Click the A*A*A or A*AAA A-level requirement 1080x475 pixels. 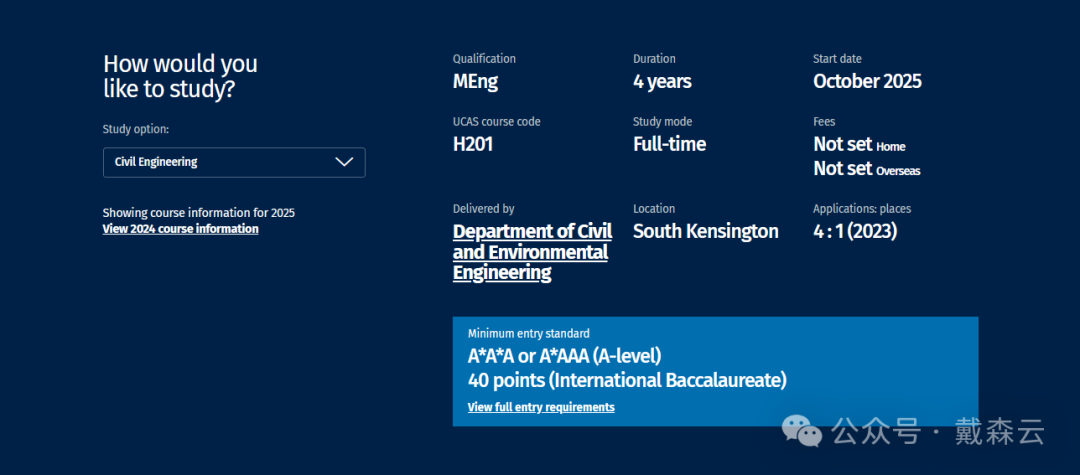coord(564,356)
